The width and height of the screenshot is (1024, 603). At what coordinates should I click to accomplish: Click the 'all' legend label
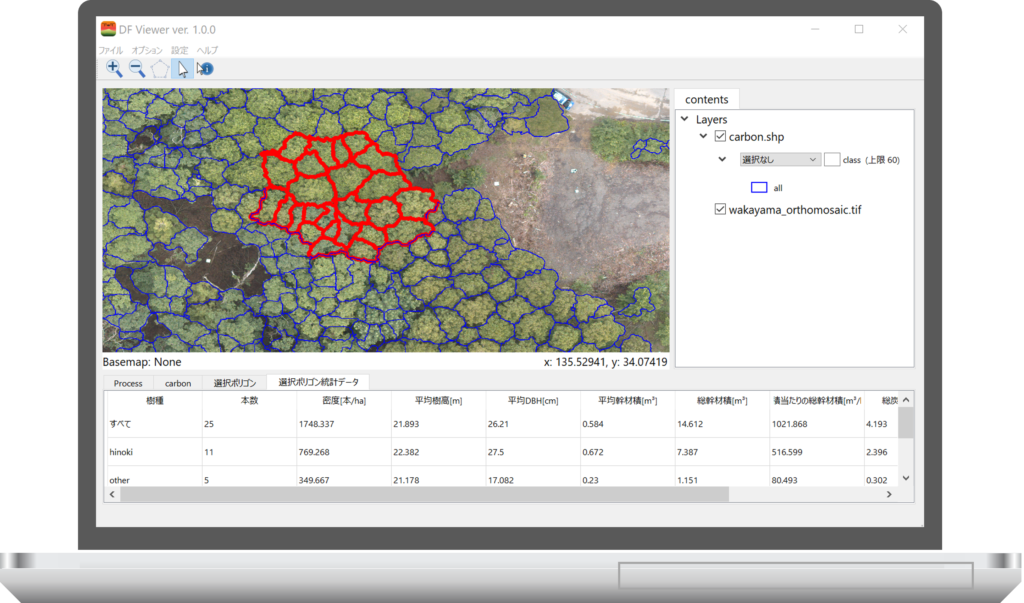click(x=778, y=188)
